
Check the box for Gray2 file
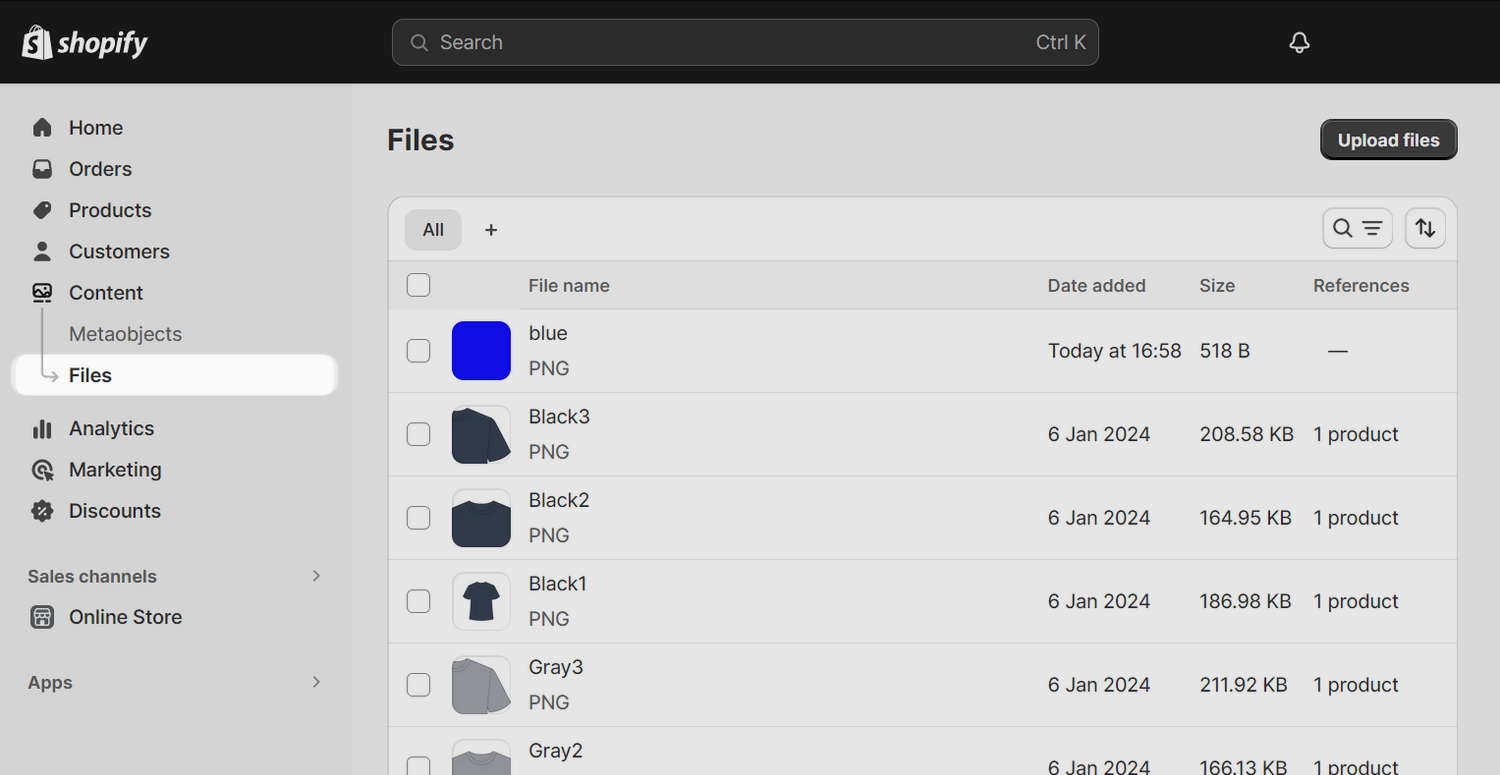(x=419, y=766)
